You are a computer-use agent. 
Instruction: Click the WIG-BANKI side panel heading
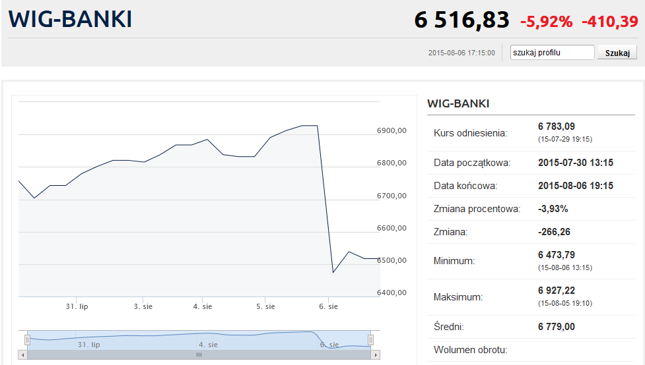point(458,103)
